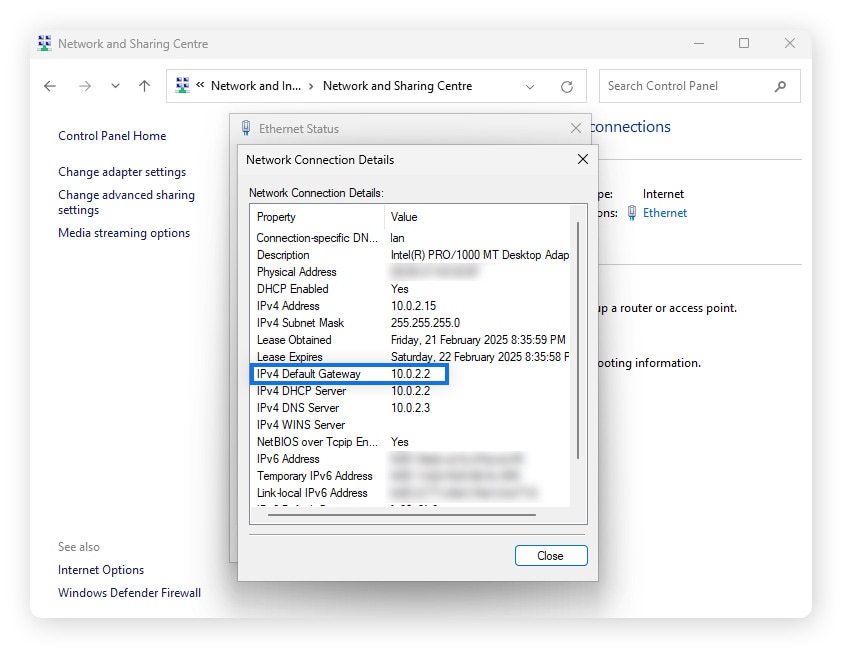
Task: Click the Ethernet Status title icon
Action: click(x=246, y=128)
